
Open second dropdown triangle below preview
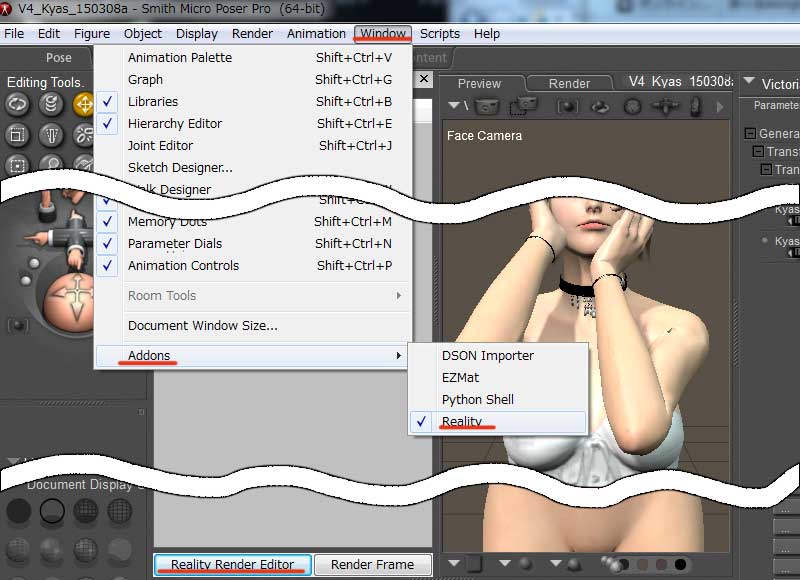[x=505, y=563]
